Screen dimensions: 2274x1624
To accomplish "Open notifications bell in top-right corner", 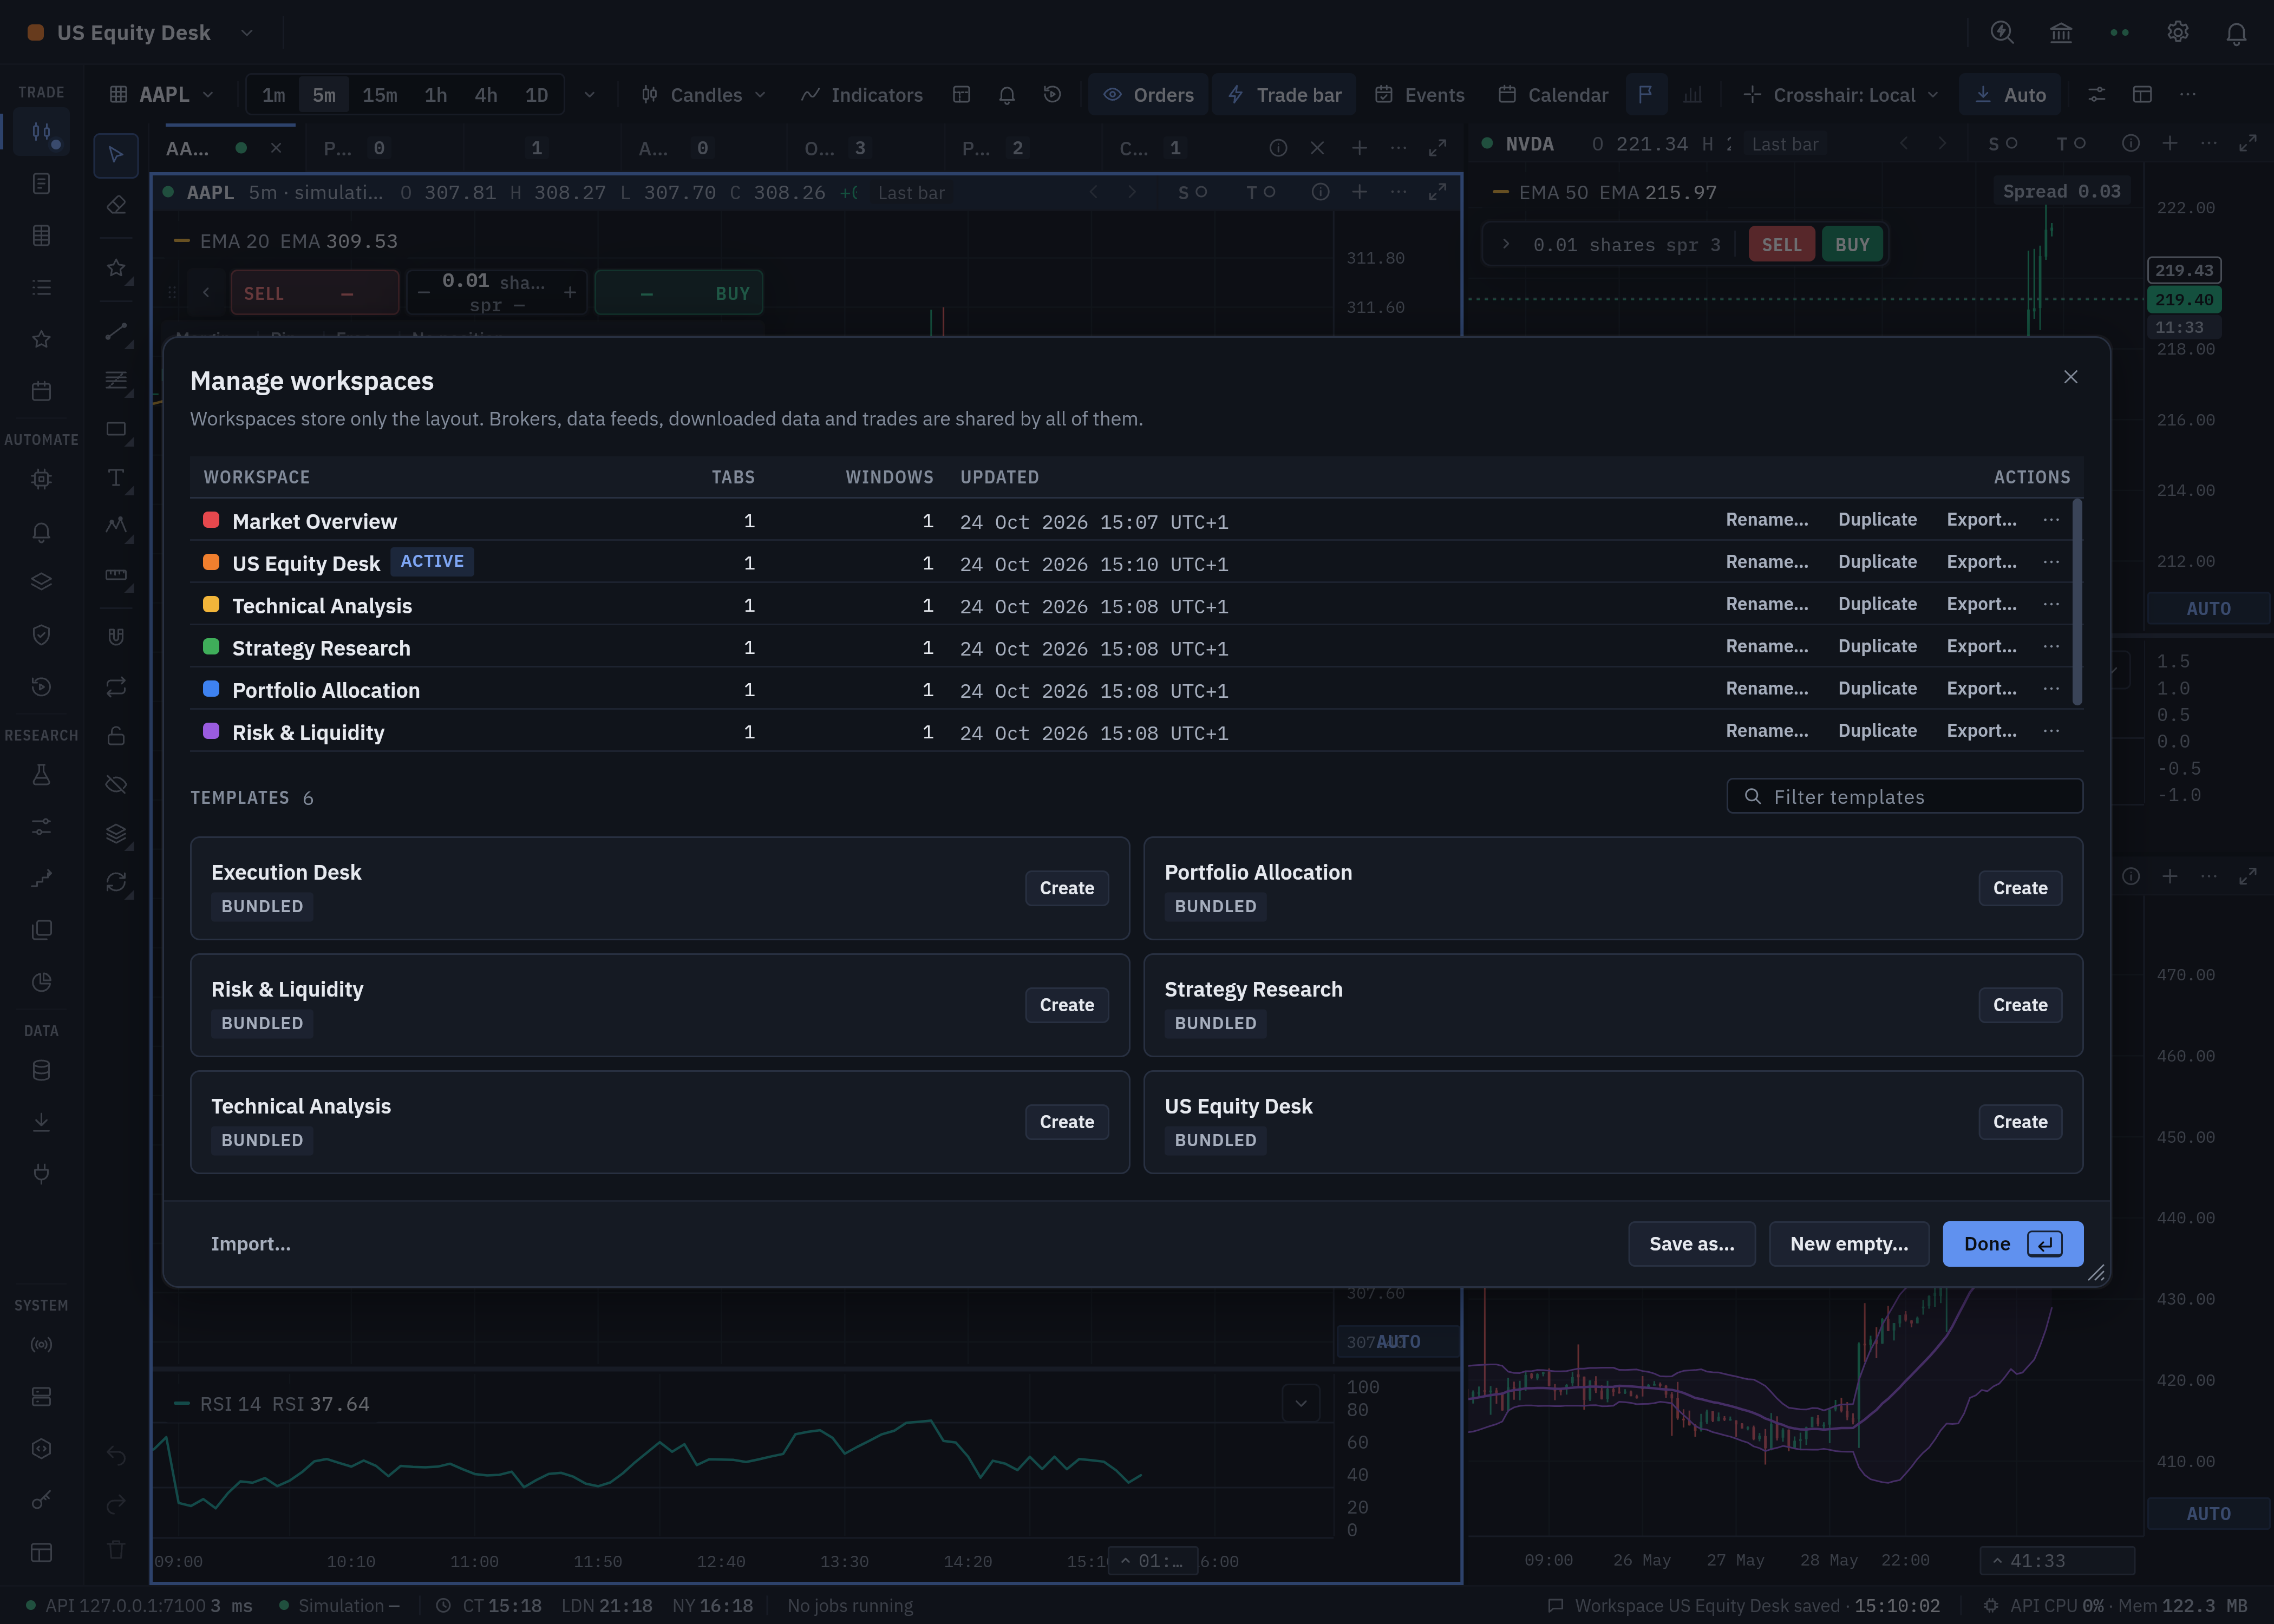I will click(x=2237, y=32).
